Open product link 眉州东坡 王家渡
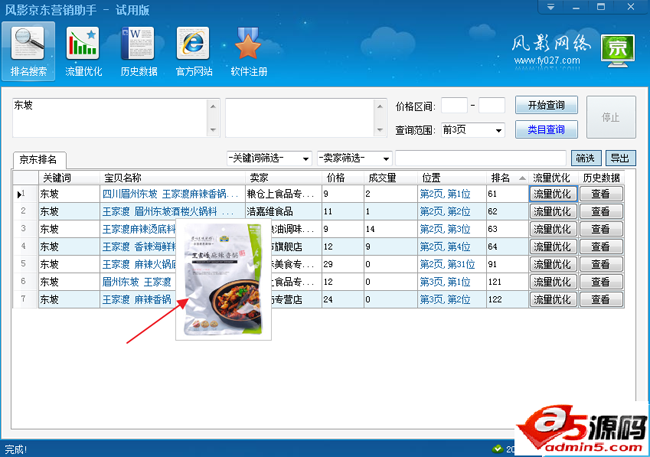This screenshot has height=457, width=650. coord(137,282)
